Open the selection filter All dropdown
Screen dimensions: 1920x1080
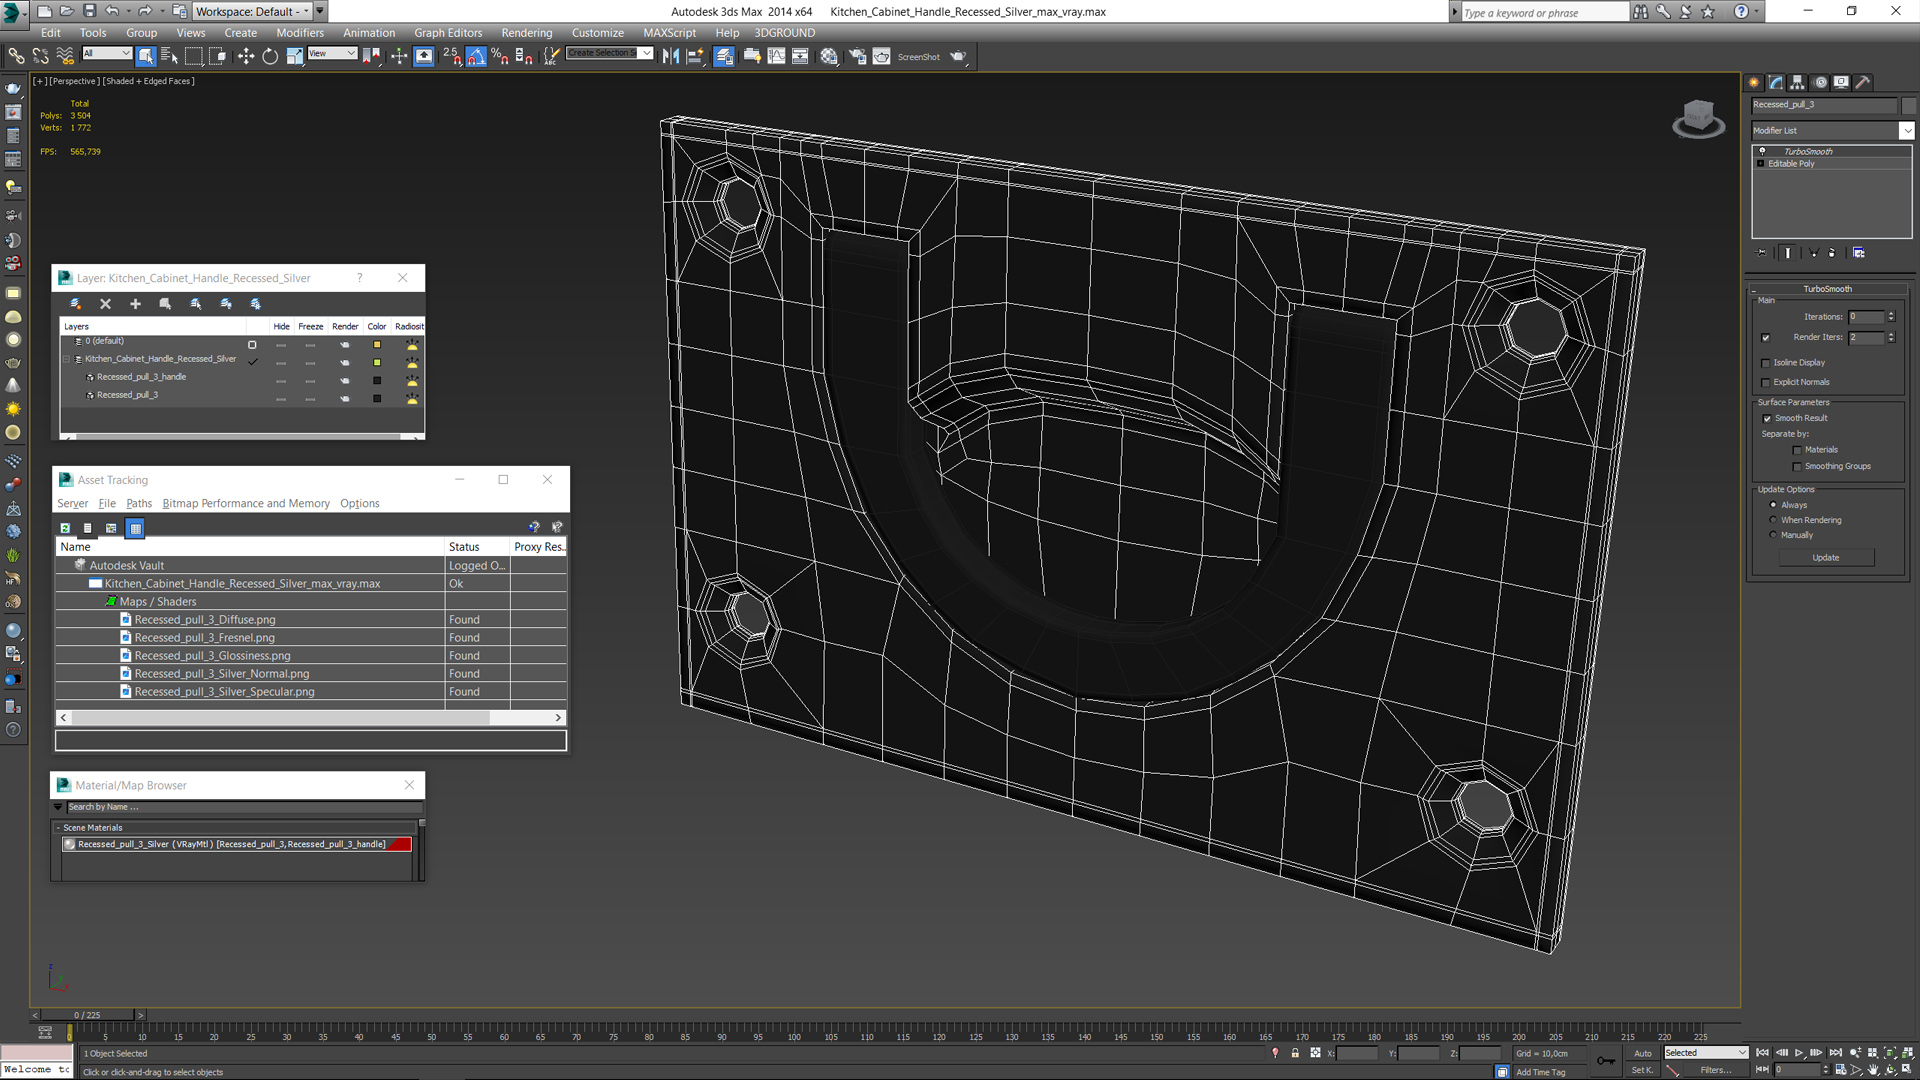click(x=107, y=54)
